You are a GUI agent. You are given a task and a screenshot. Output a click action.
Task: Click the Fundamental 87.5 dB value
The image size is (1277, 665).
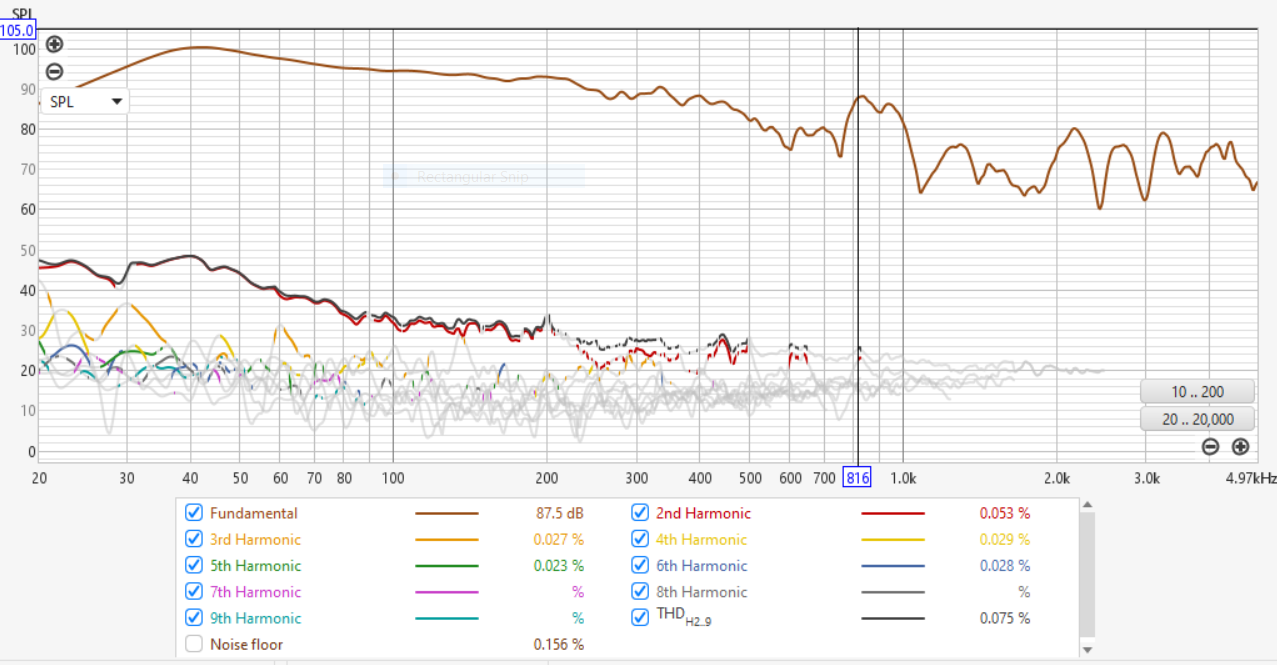coord(560,513)
